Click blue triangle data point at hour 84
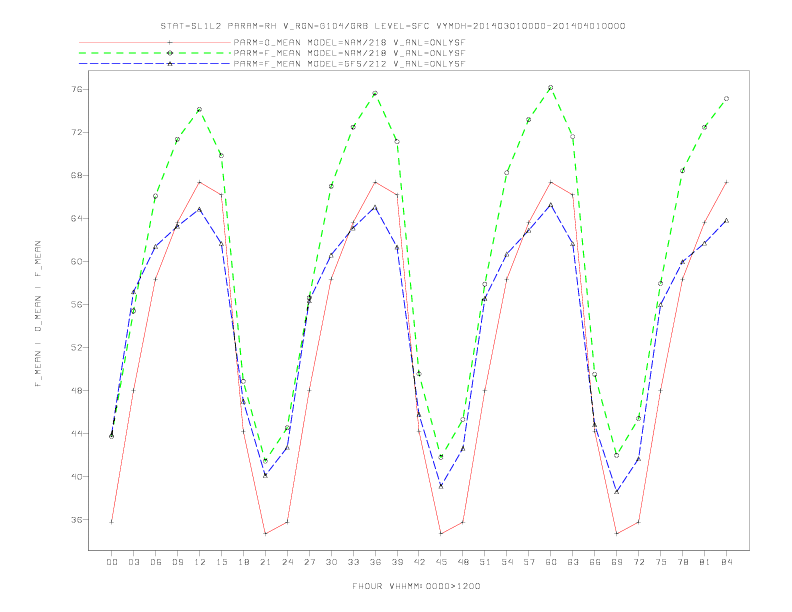 click(x=726, y=220)
